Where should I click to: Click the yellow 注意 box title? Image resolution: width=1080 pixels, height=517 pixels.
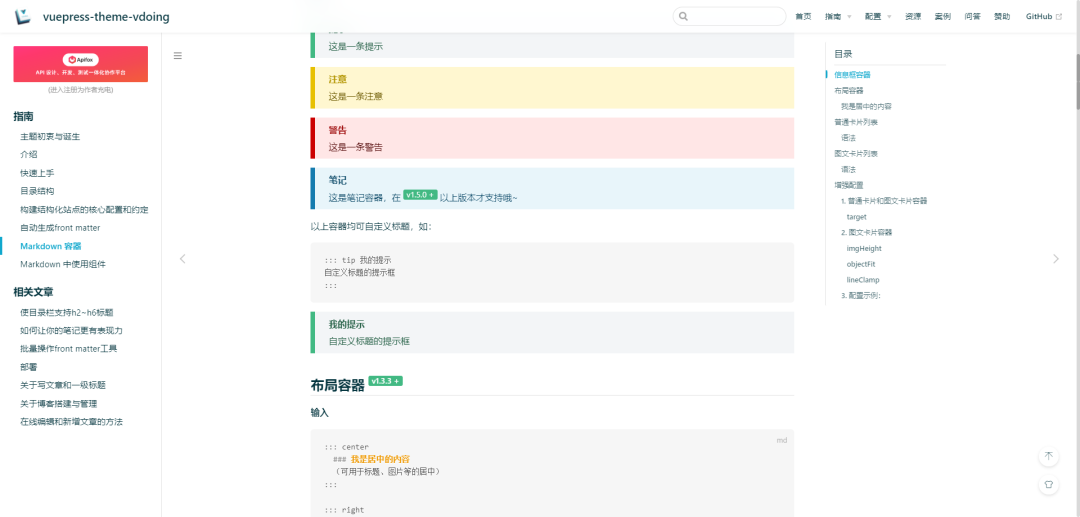point(338,79)
